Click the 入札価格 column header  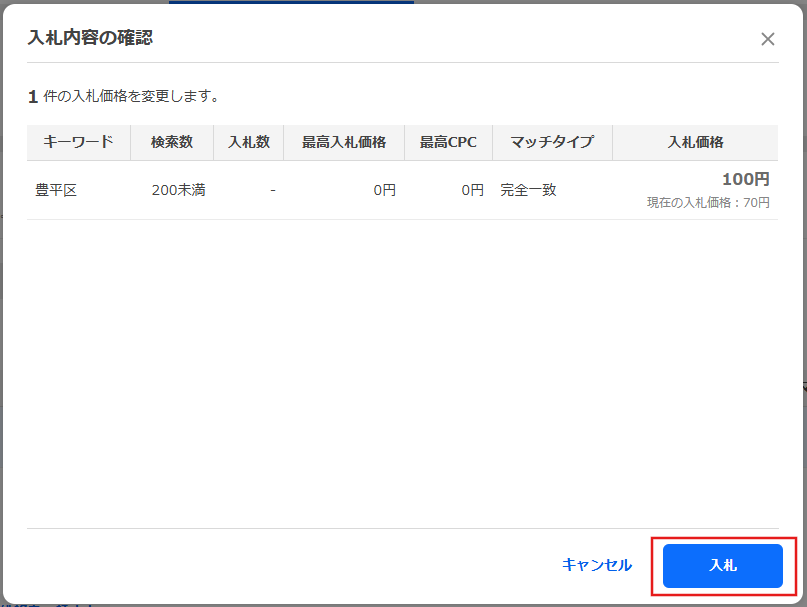coord(695,142)
